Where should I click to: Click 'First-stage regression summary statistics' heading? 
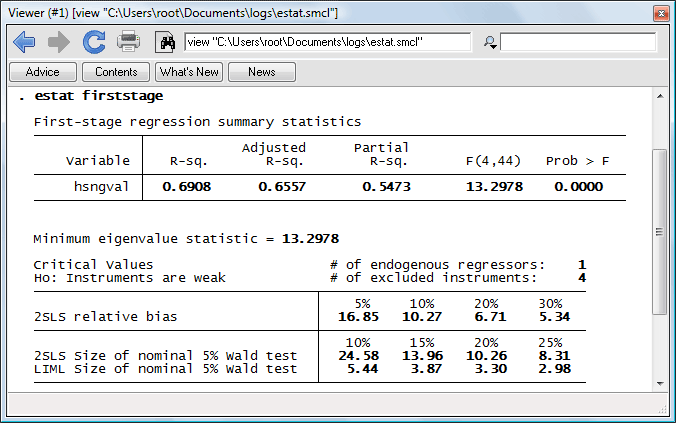tap(197, 122)
